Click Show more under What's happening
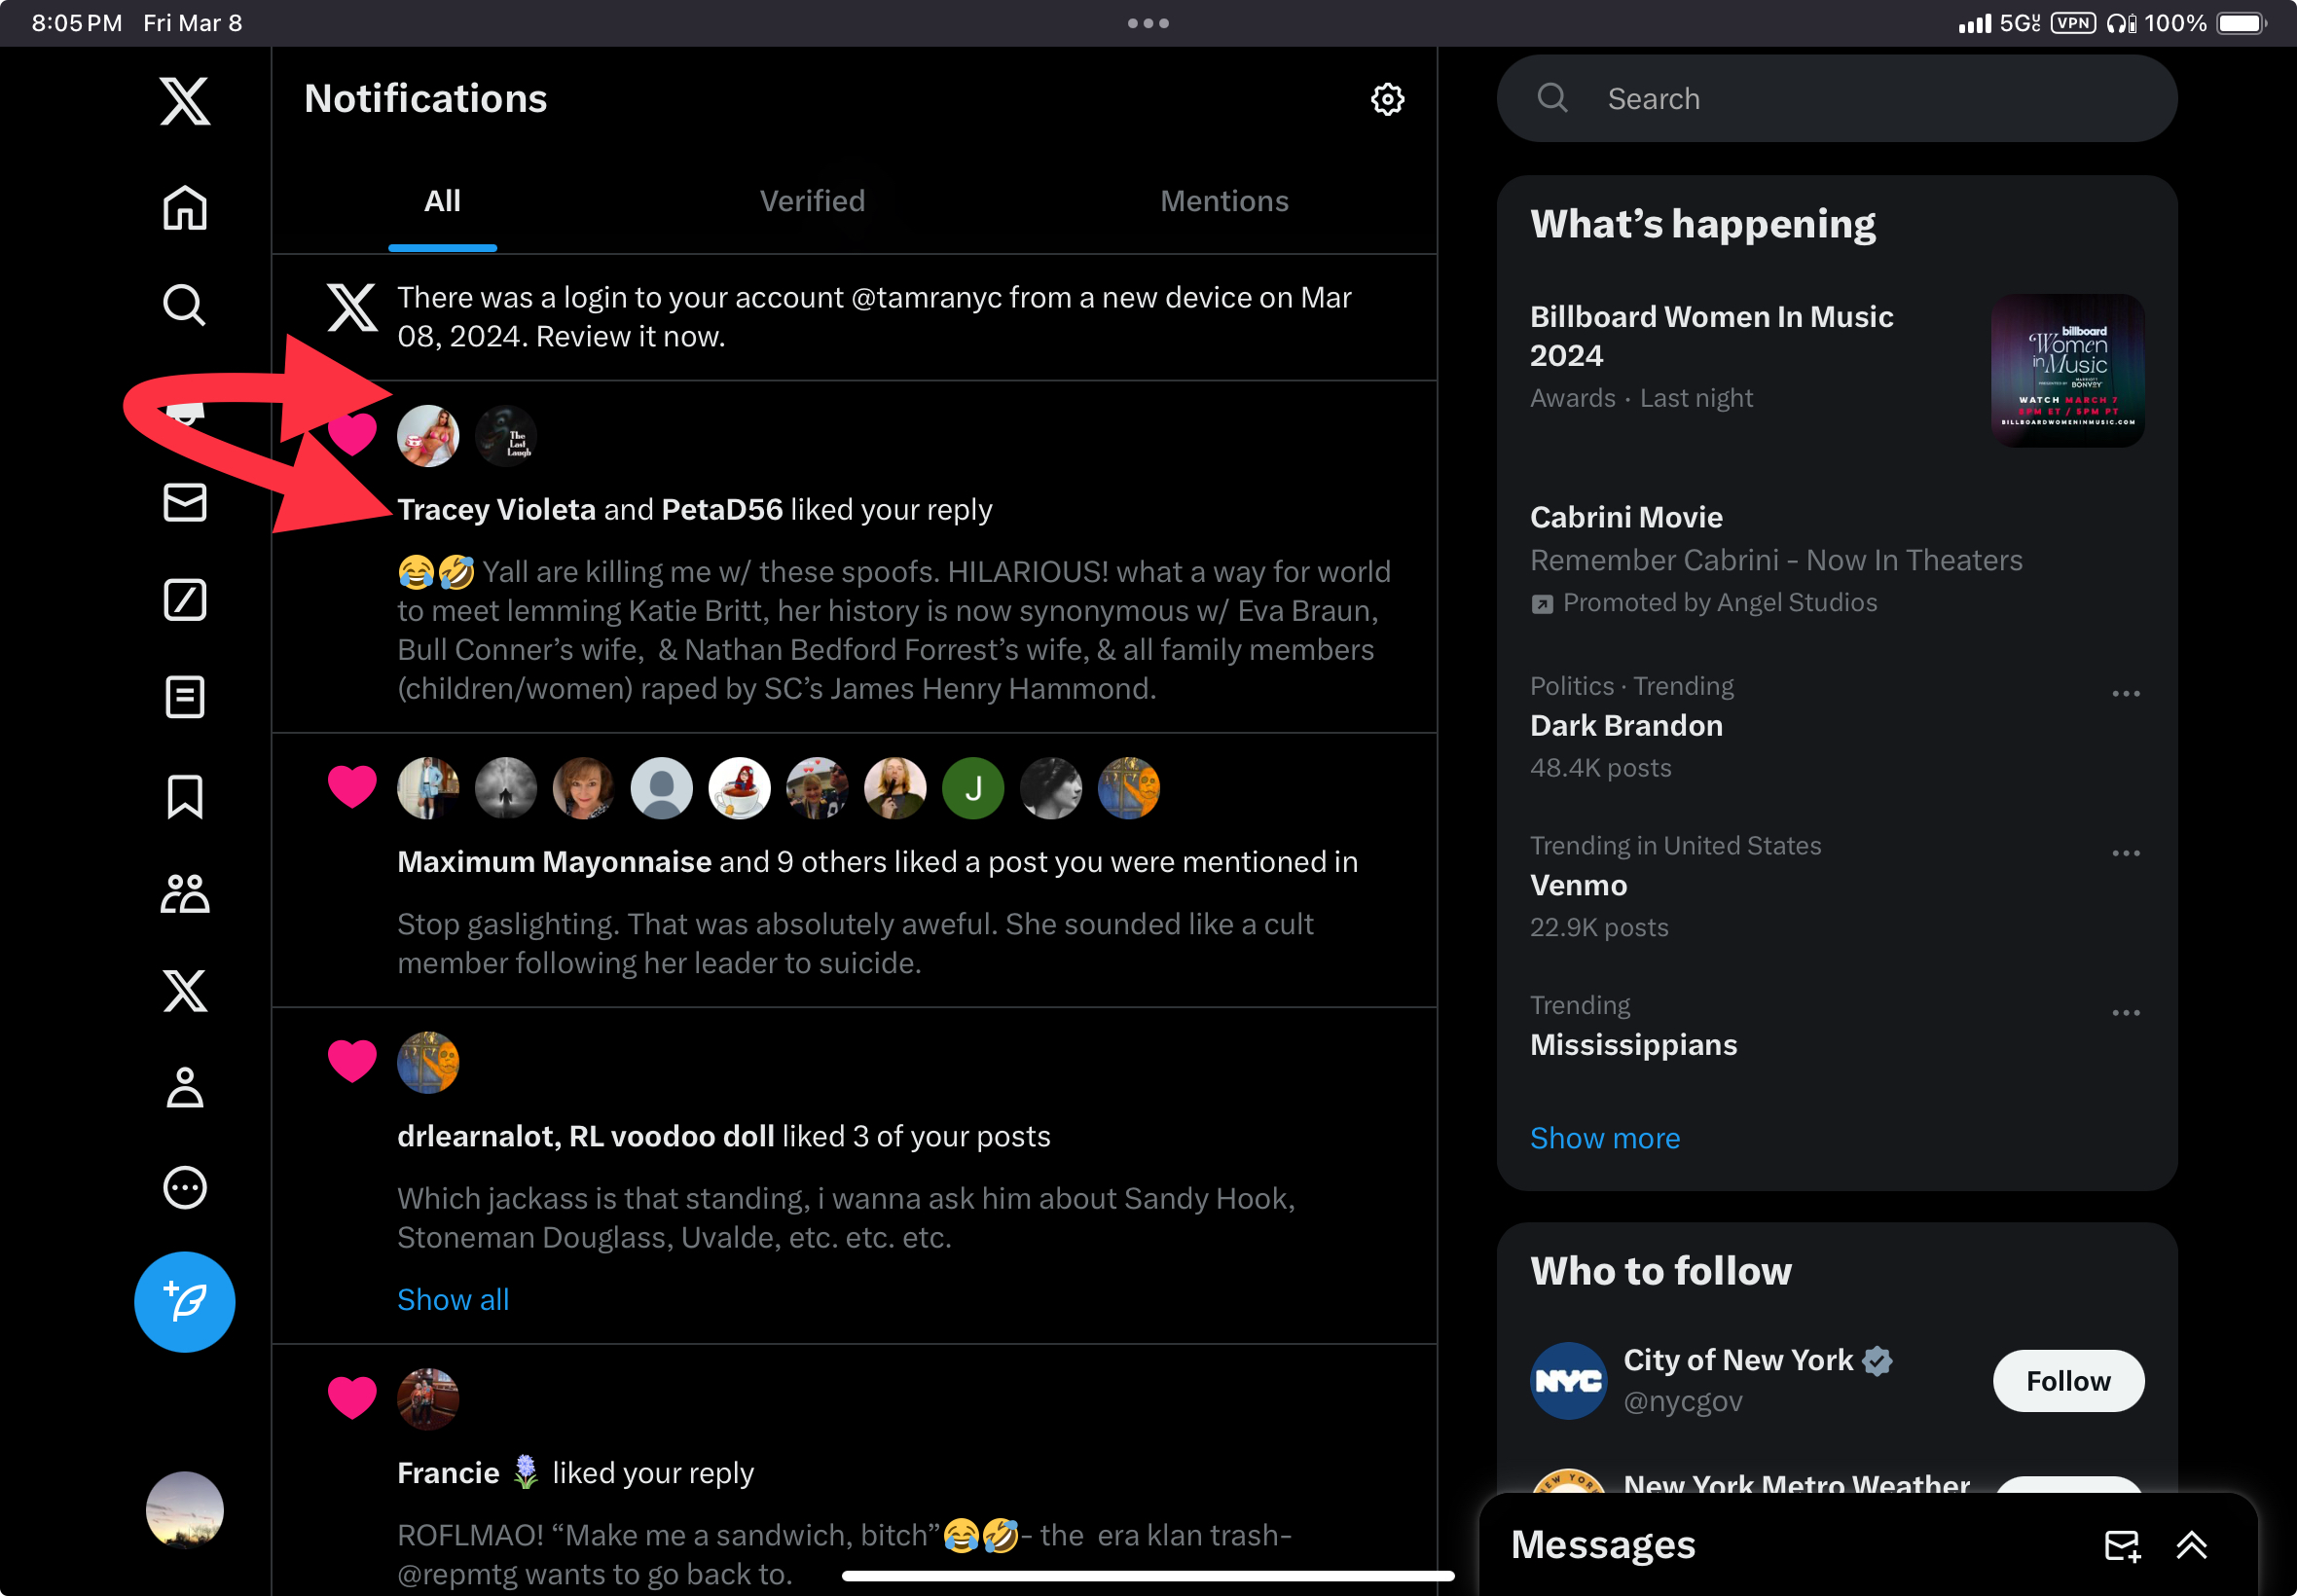This screenshot has width=2297, height=1596. pyautogui.click(x=1604, y=1138)
